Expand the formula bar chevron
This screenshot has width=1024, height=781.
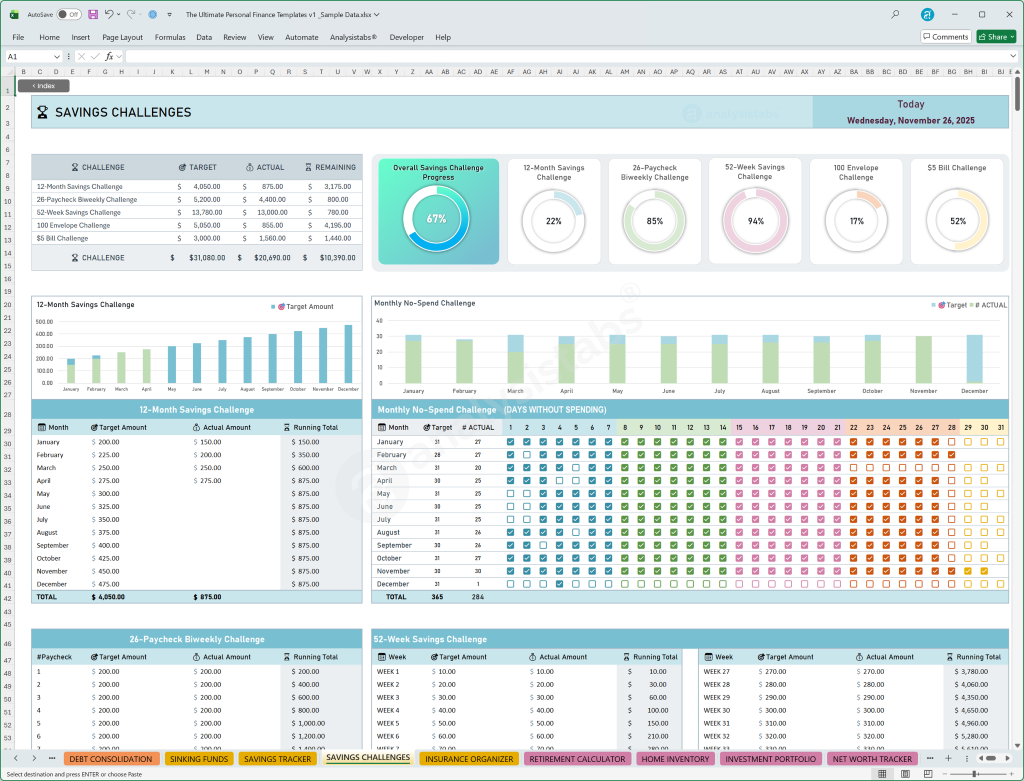[1013, 57]
